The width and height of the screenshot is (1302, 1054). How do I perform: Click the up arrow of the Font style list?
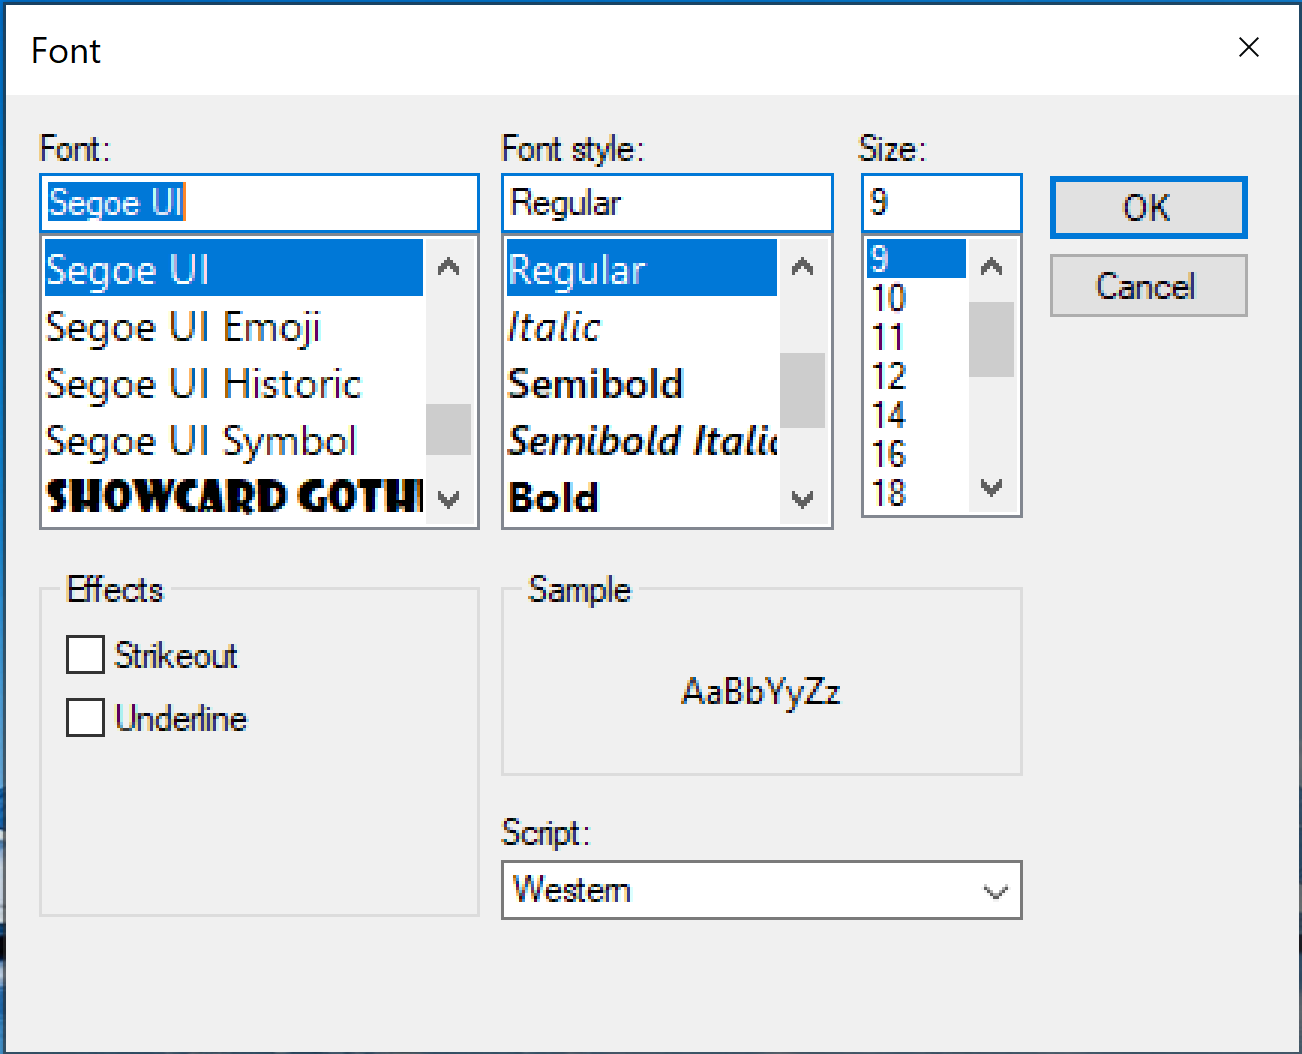(803, 266)
